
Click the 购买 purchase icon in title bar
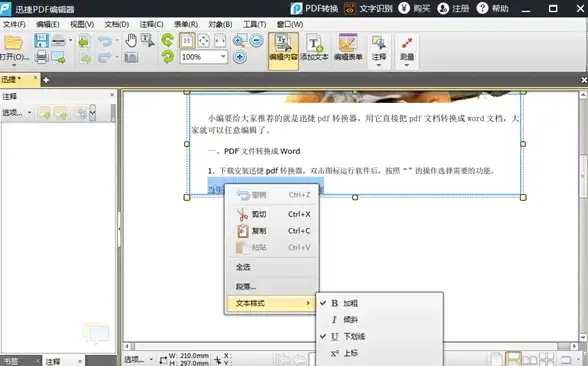(x=404, y=8)
